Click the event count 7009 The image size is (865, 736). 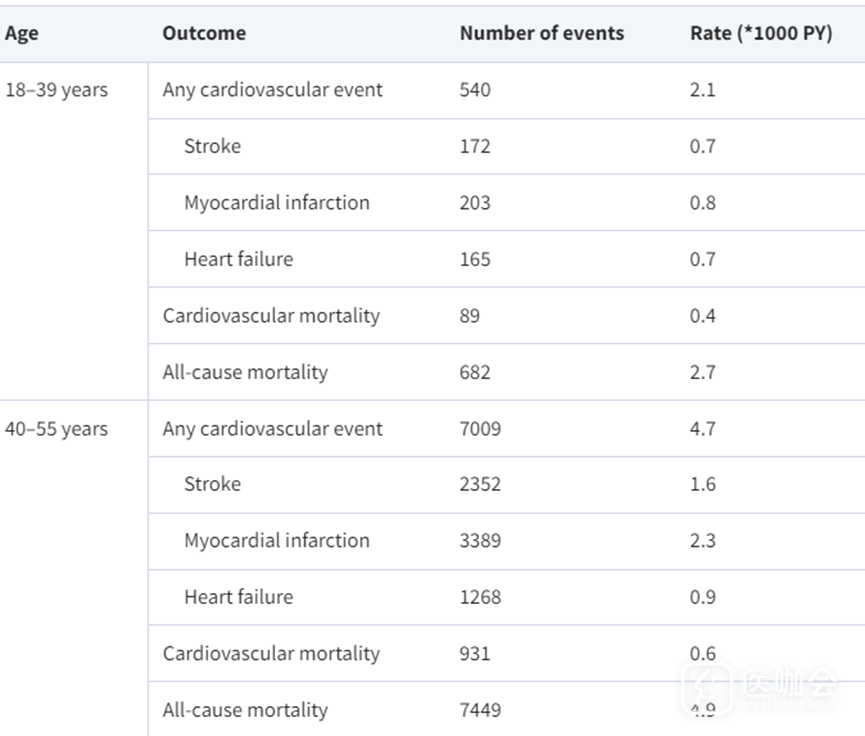click(480, 429)
